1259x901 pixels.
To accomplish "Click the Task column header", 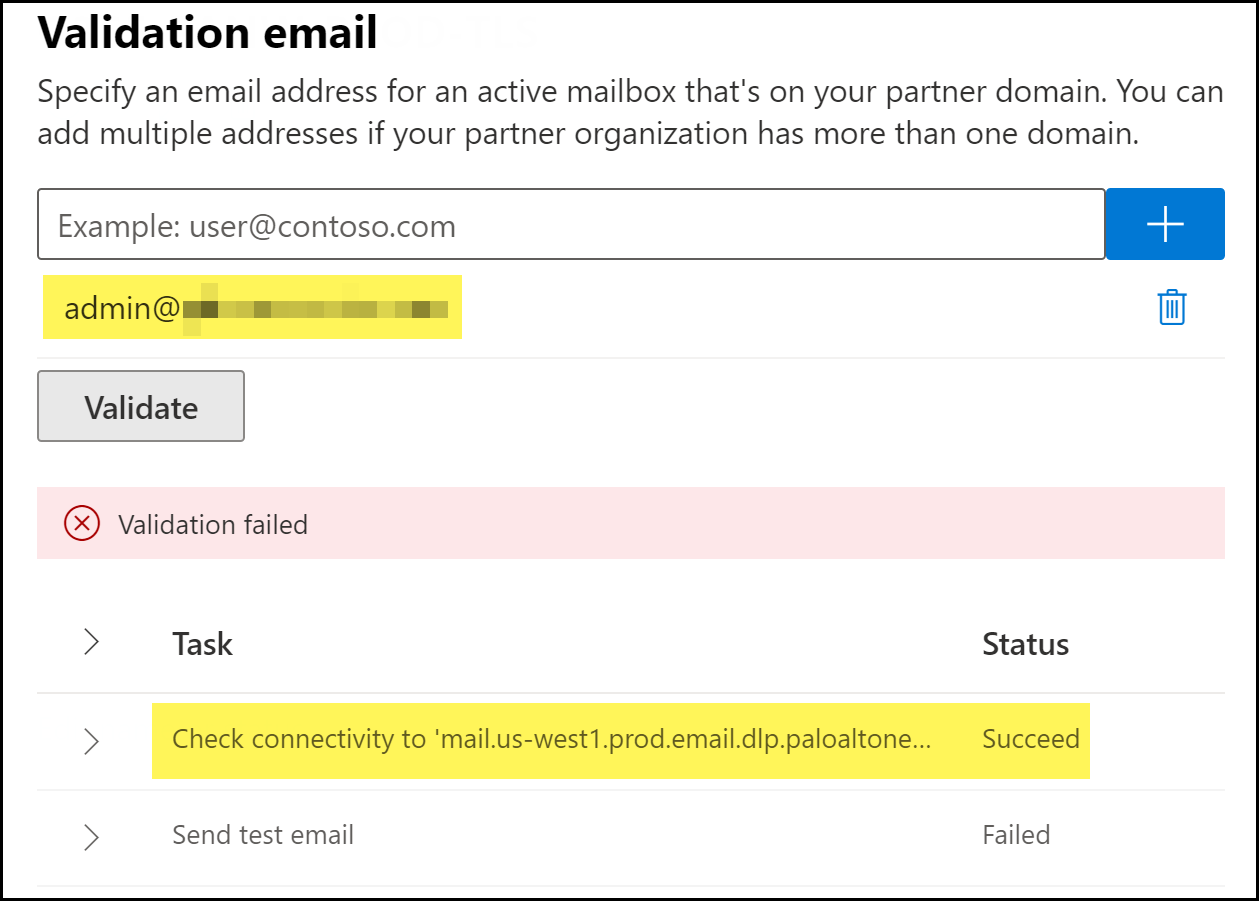I will click(202, 644).
